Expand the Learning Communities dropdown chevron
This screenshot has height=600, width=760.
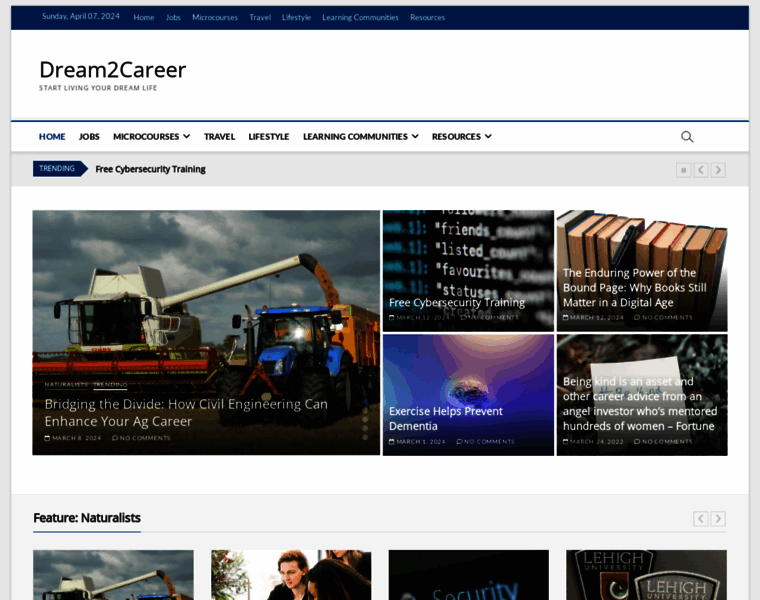[x=415, y=137]
